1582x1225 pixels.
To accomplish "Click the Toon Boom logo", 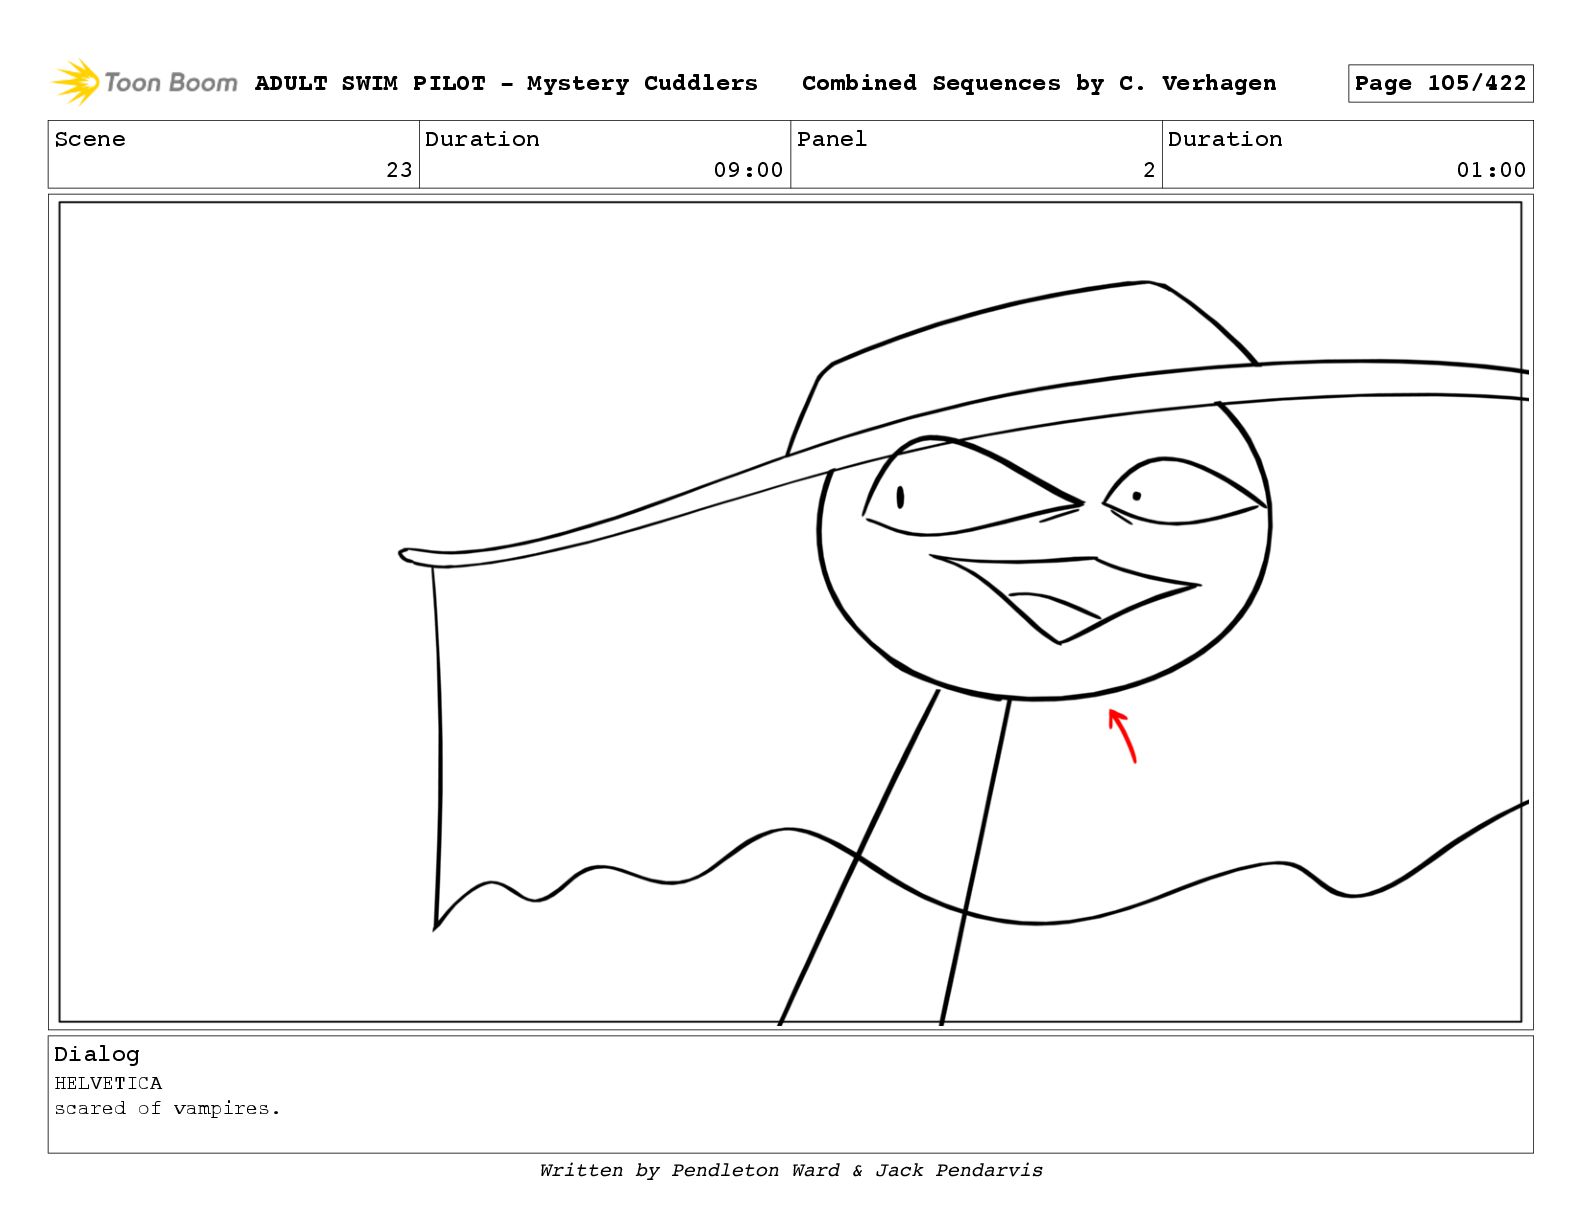I will point(144,82).
